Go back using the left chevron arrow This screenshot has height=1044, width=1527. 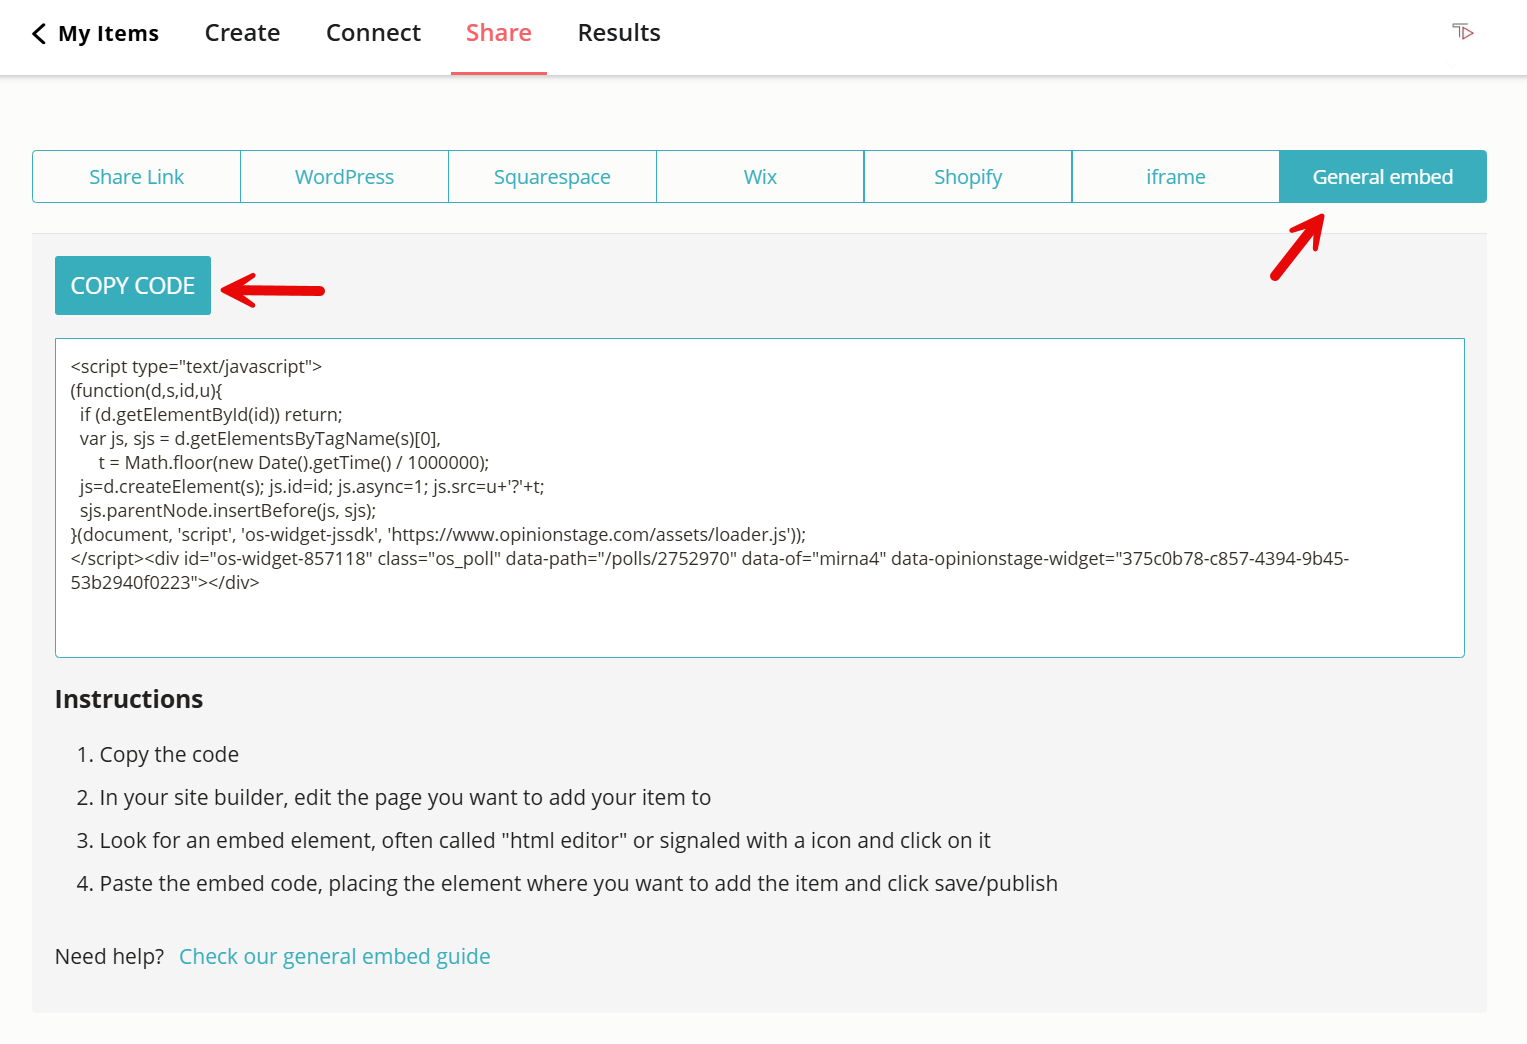[38, 33]
